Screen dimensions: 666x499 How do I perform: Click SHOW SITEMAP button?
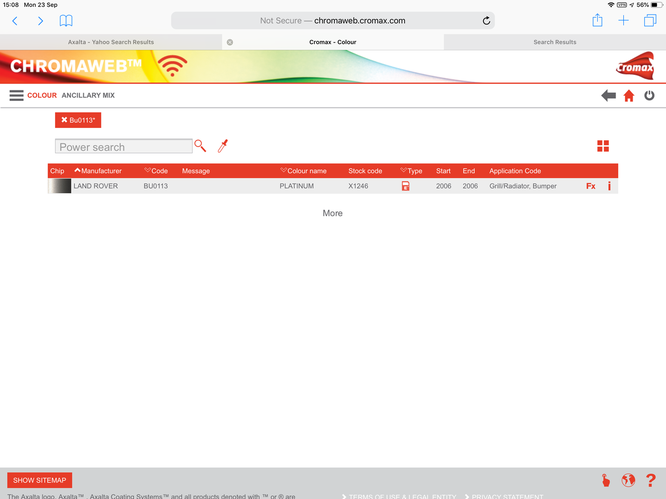(x=40, y=480)
